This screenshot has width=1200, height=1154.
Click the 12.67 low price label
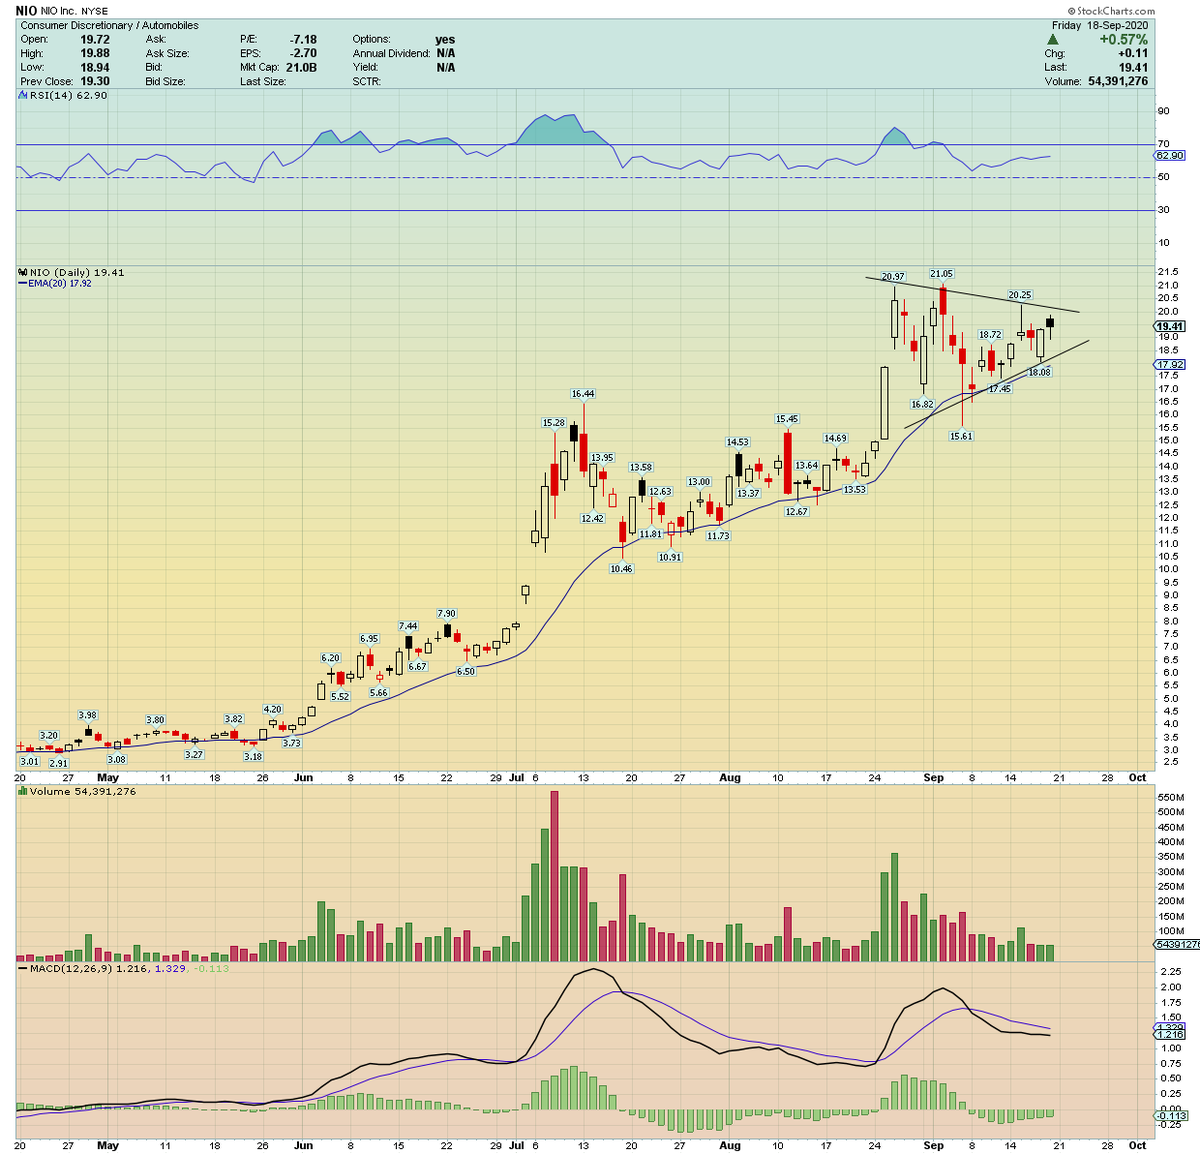point(796,511)
